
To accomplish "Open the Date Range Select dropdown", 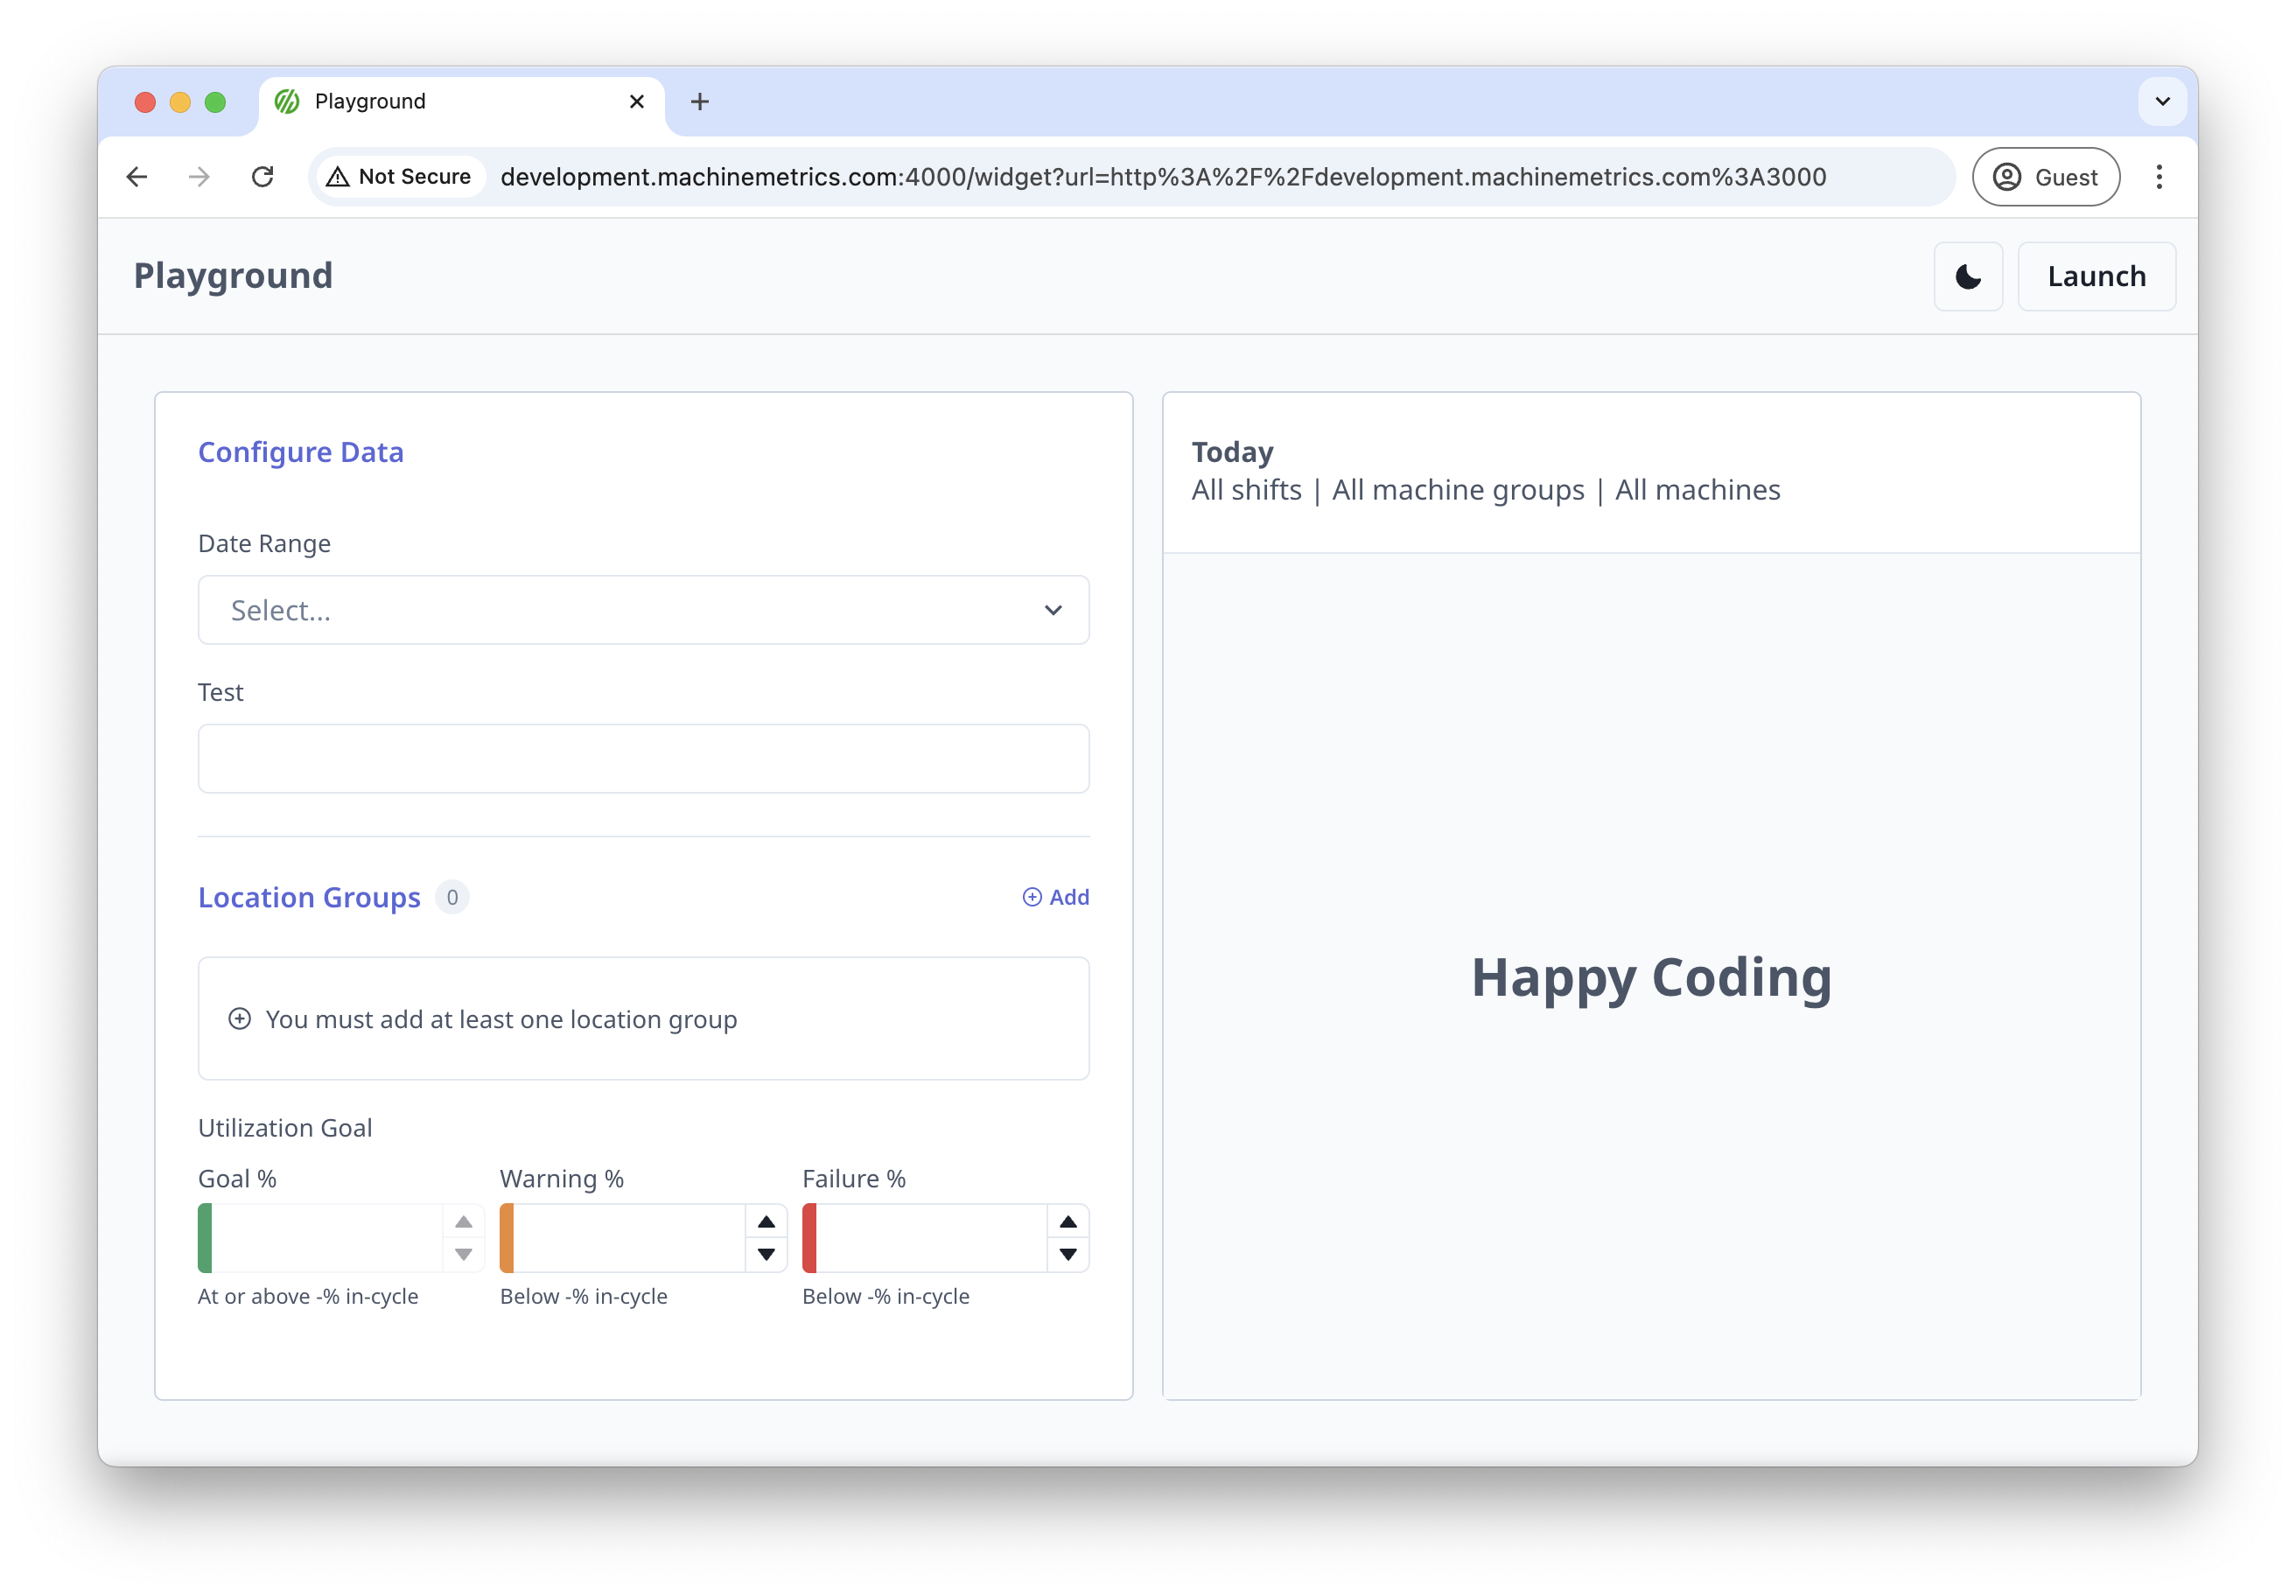I will point(643,610).
